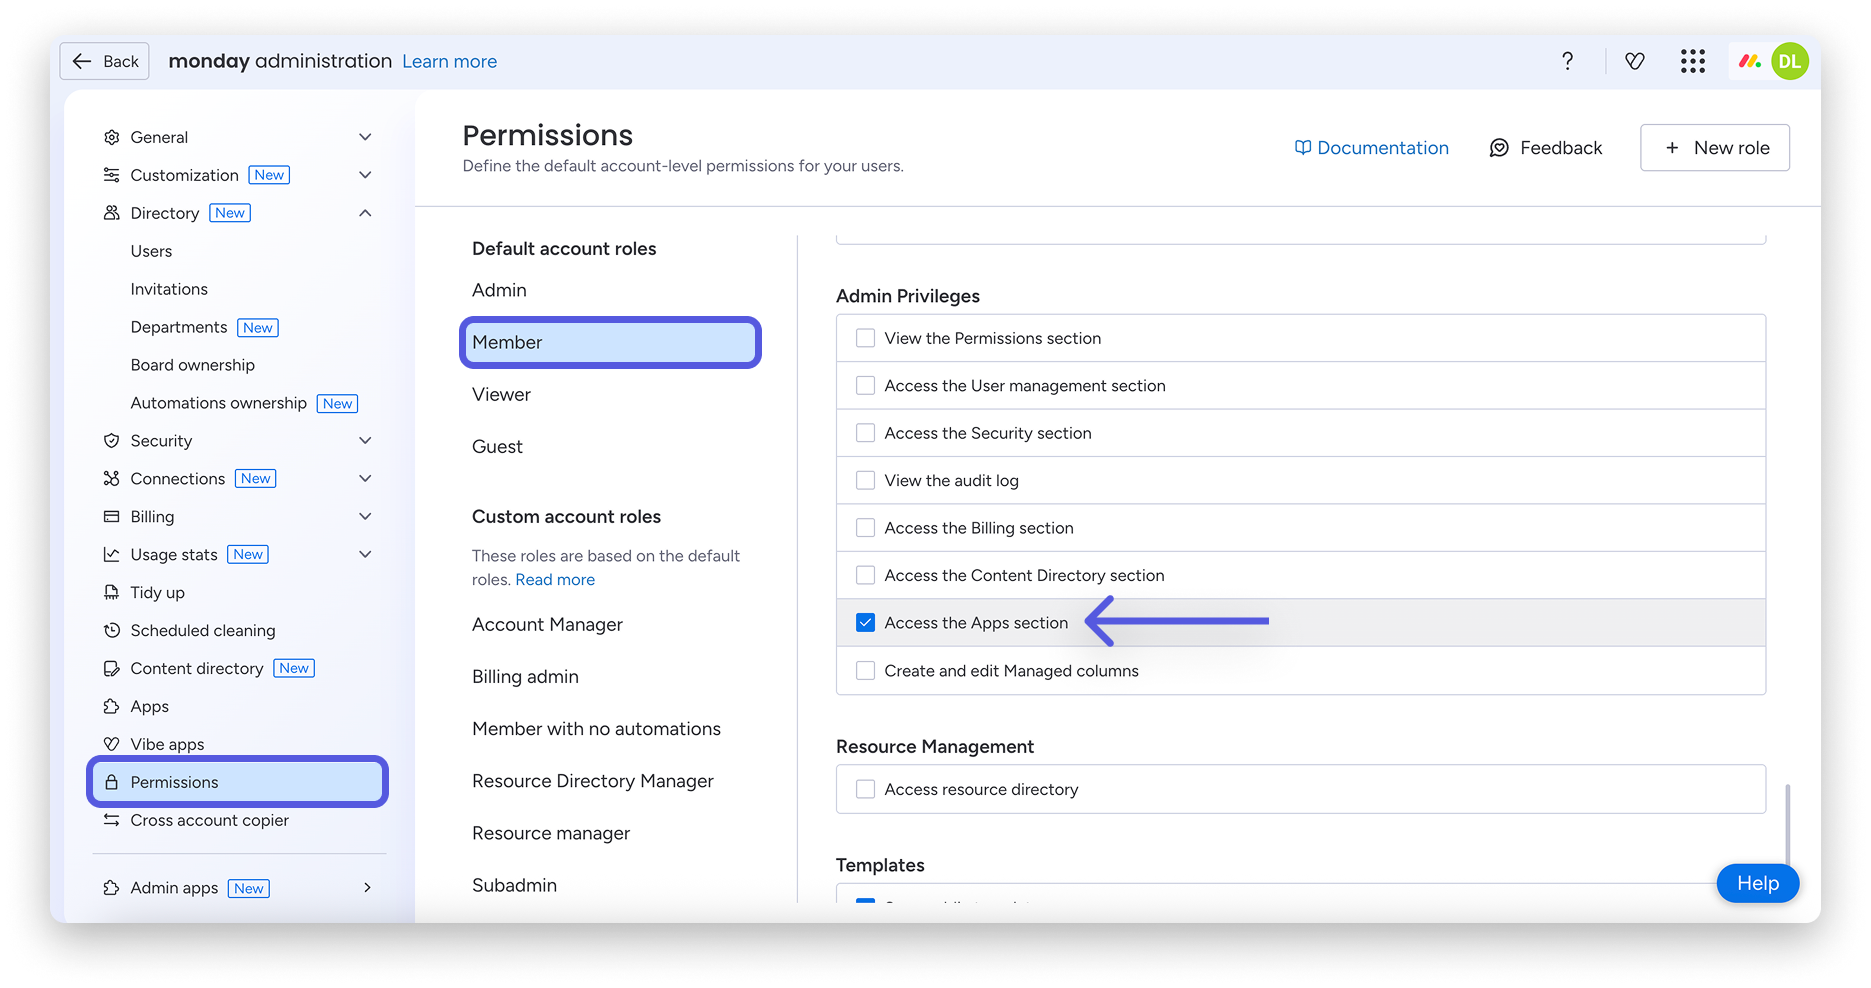
Task: Click the Admin apps puzzle icon
Action: pos(112,888)
